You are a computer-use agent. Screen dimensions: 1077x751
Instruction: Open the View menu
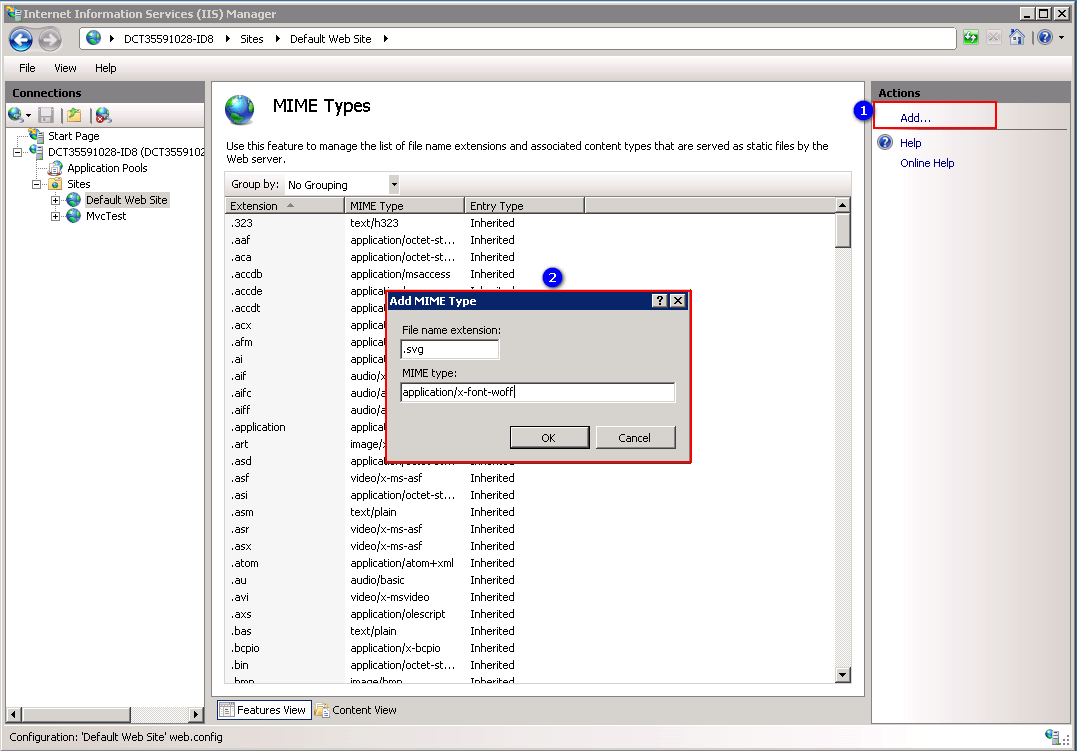pyautogui.click(x=65, y=68)
